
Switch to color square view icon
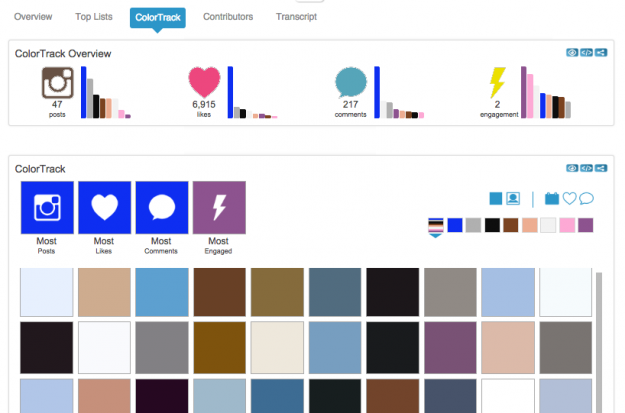[495, 198]
